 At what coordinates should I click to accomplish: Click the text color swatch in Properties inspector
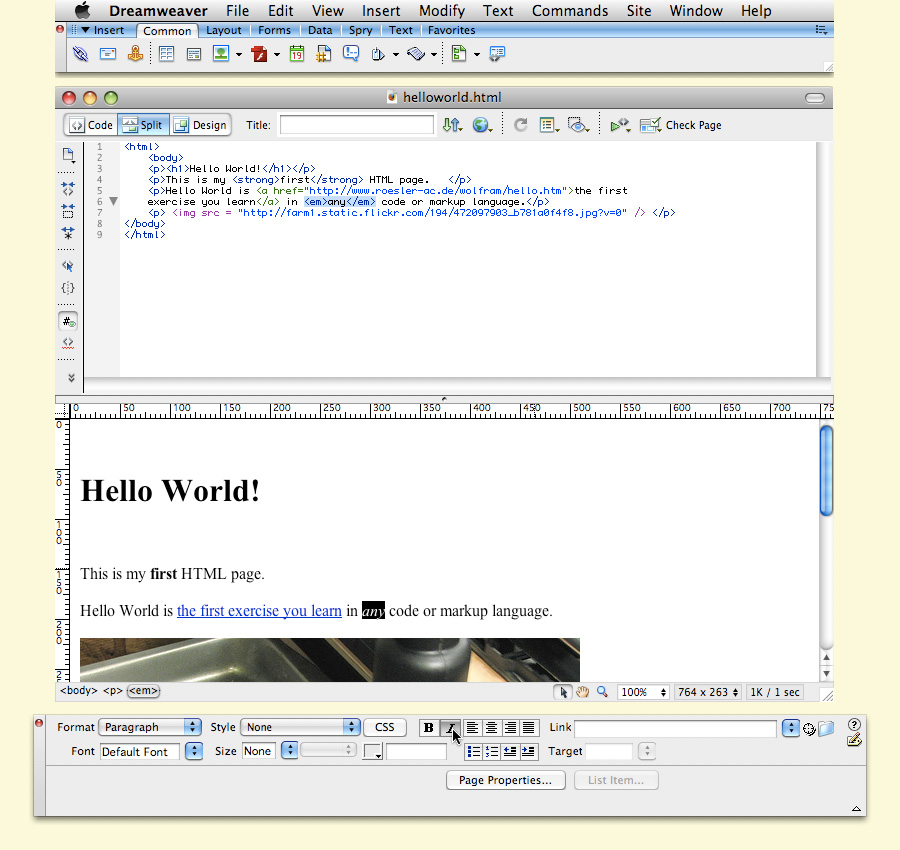click(371, 750)
